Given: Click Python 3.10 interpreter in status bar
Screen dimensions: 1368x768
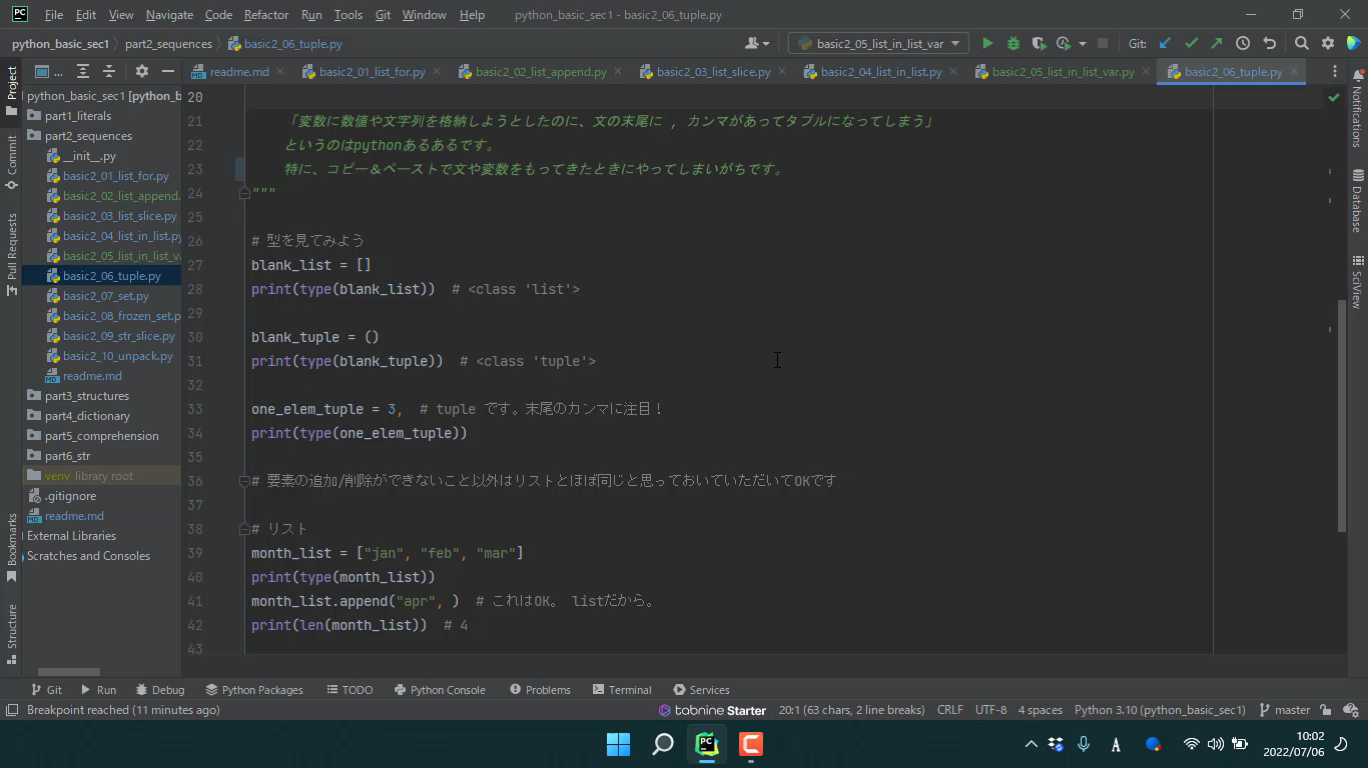Looking at the screenshot, I should click(x=1159, y=710).
